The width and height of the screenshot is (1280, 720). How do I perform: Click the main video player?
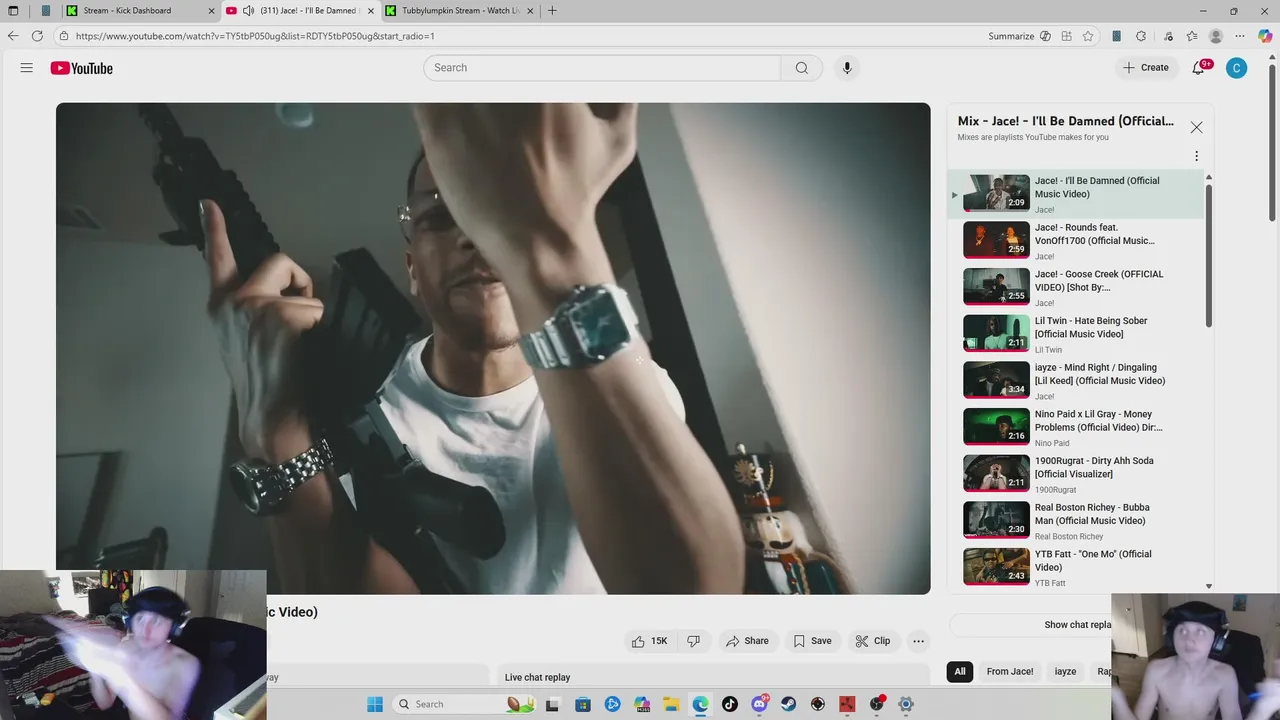coord(493,348)
